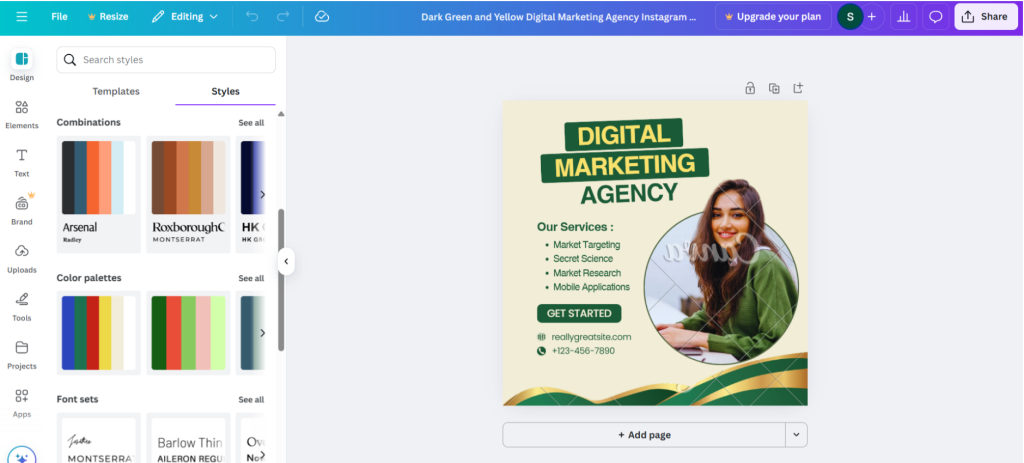Click the next arrow in Combinations row
This screenshot has width=1024, height=463.
(x=263, y=194)
